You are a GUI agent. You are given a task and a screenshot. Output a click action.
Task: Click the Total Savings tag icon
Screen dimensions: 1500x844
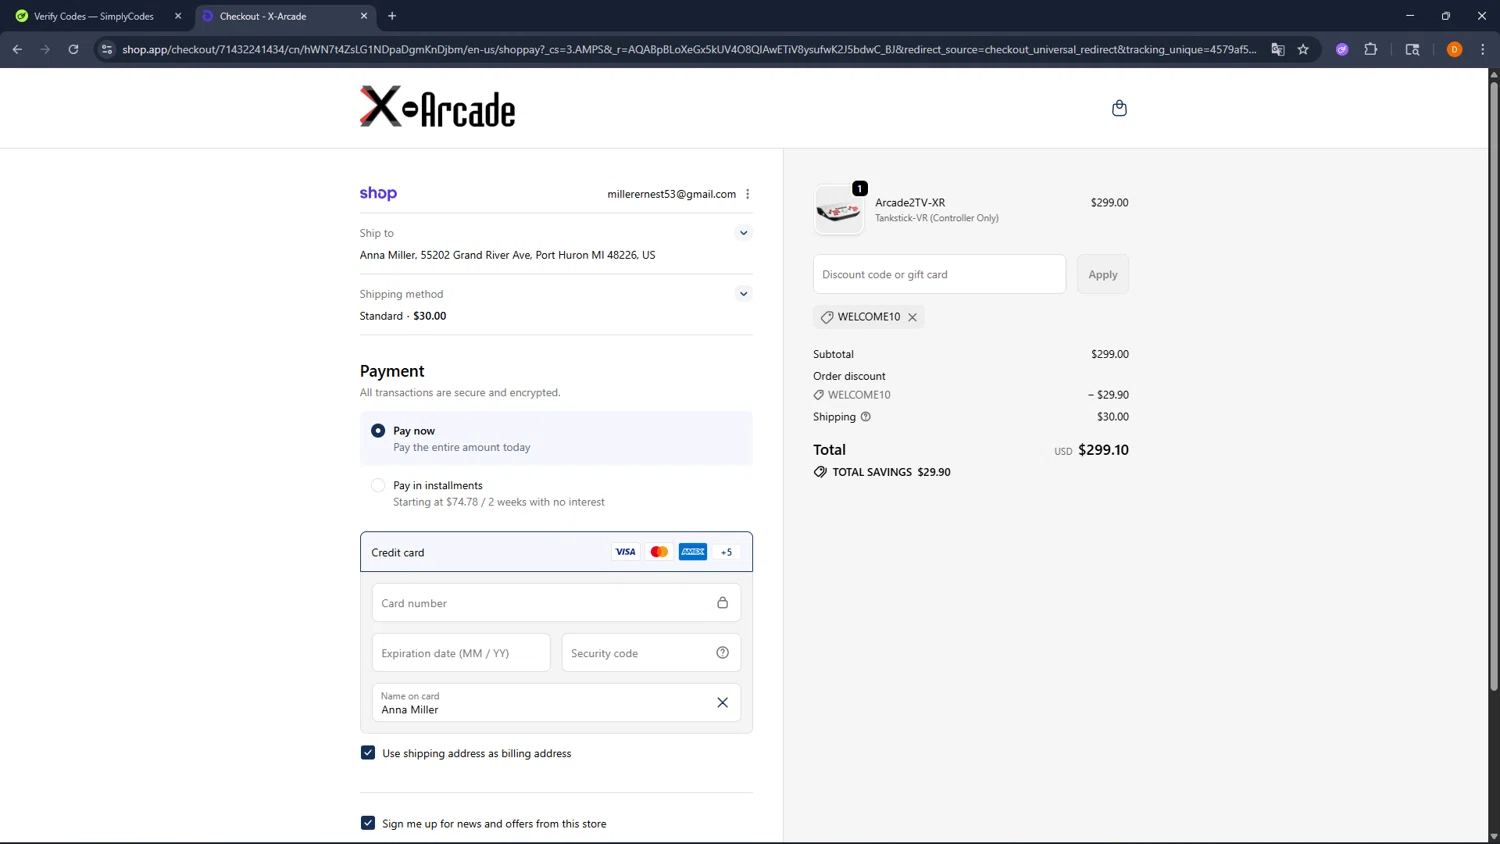click(820, 472)
